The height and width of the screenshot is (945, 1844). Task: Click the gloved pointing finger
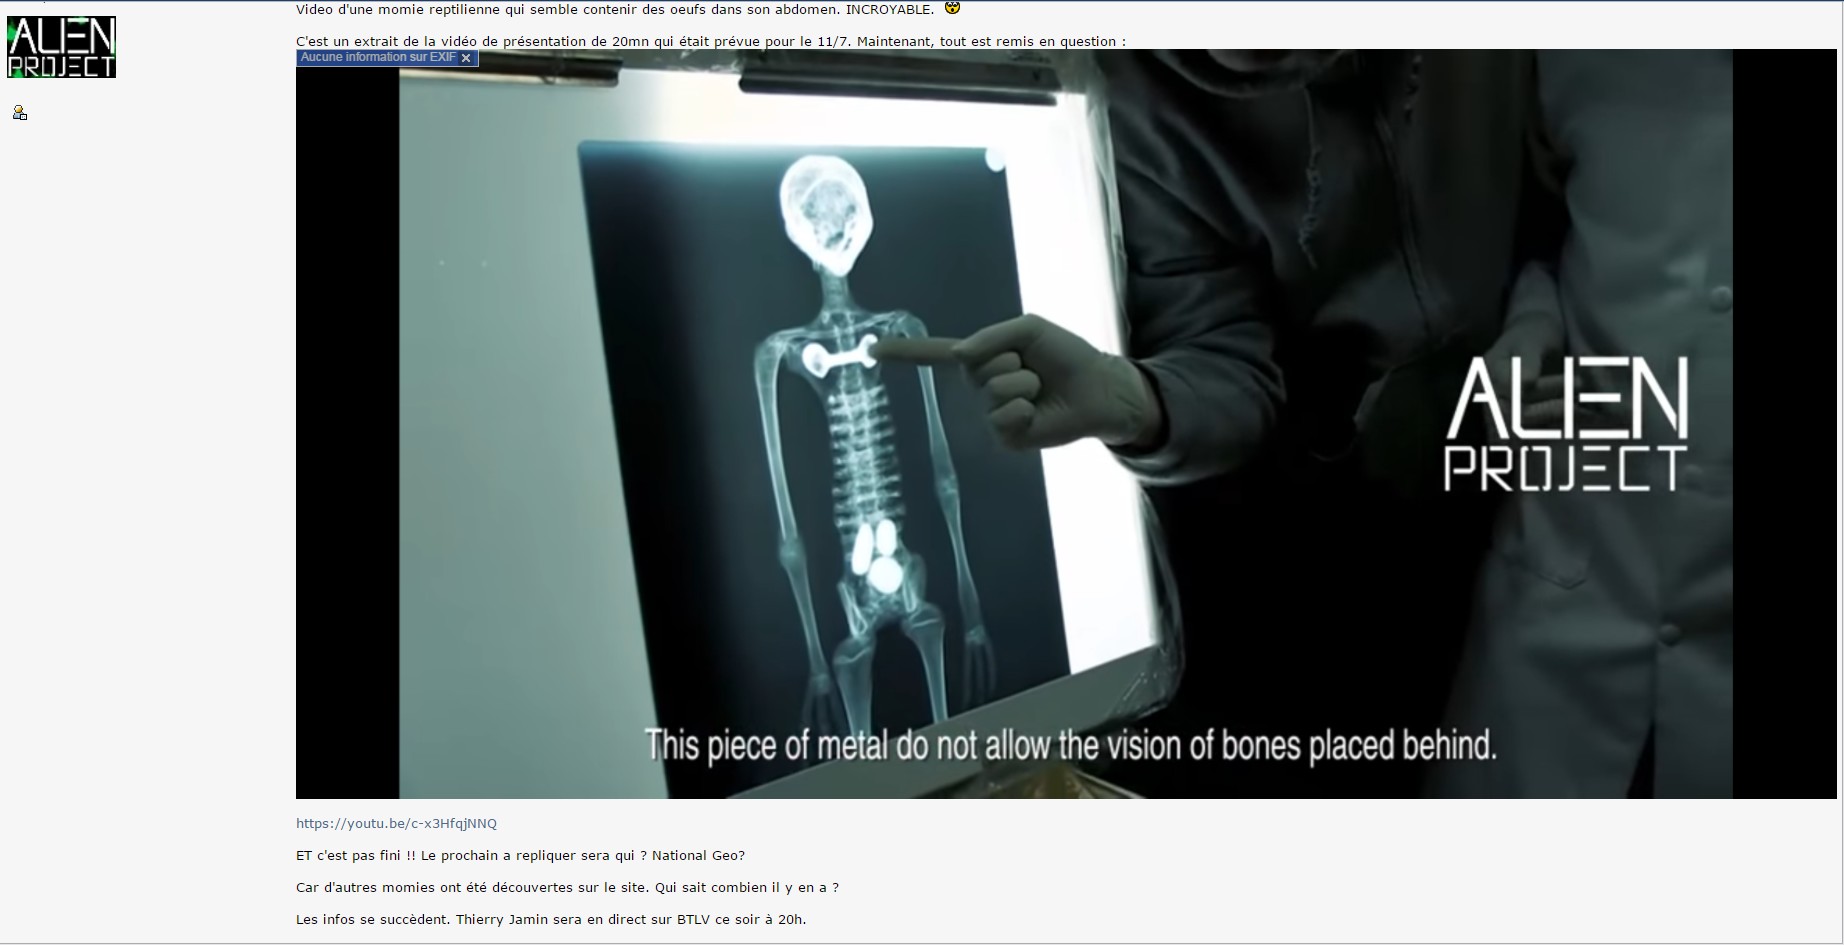(x=925, y=349)
